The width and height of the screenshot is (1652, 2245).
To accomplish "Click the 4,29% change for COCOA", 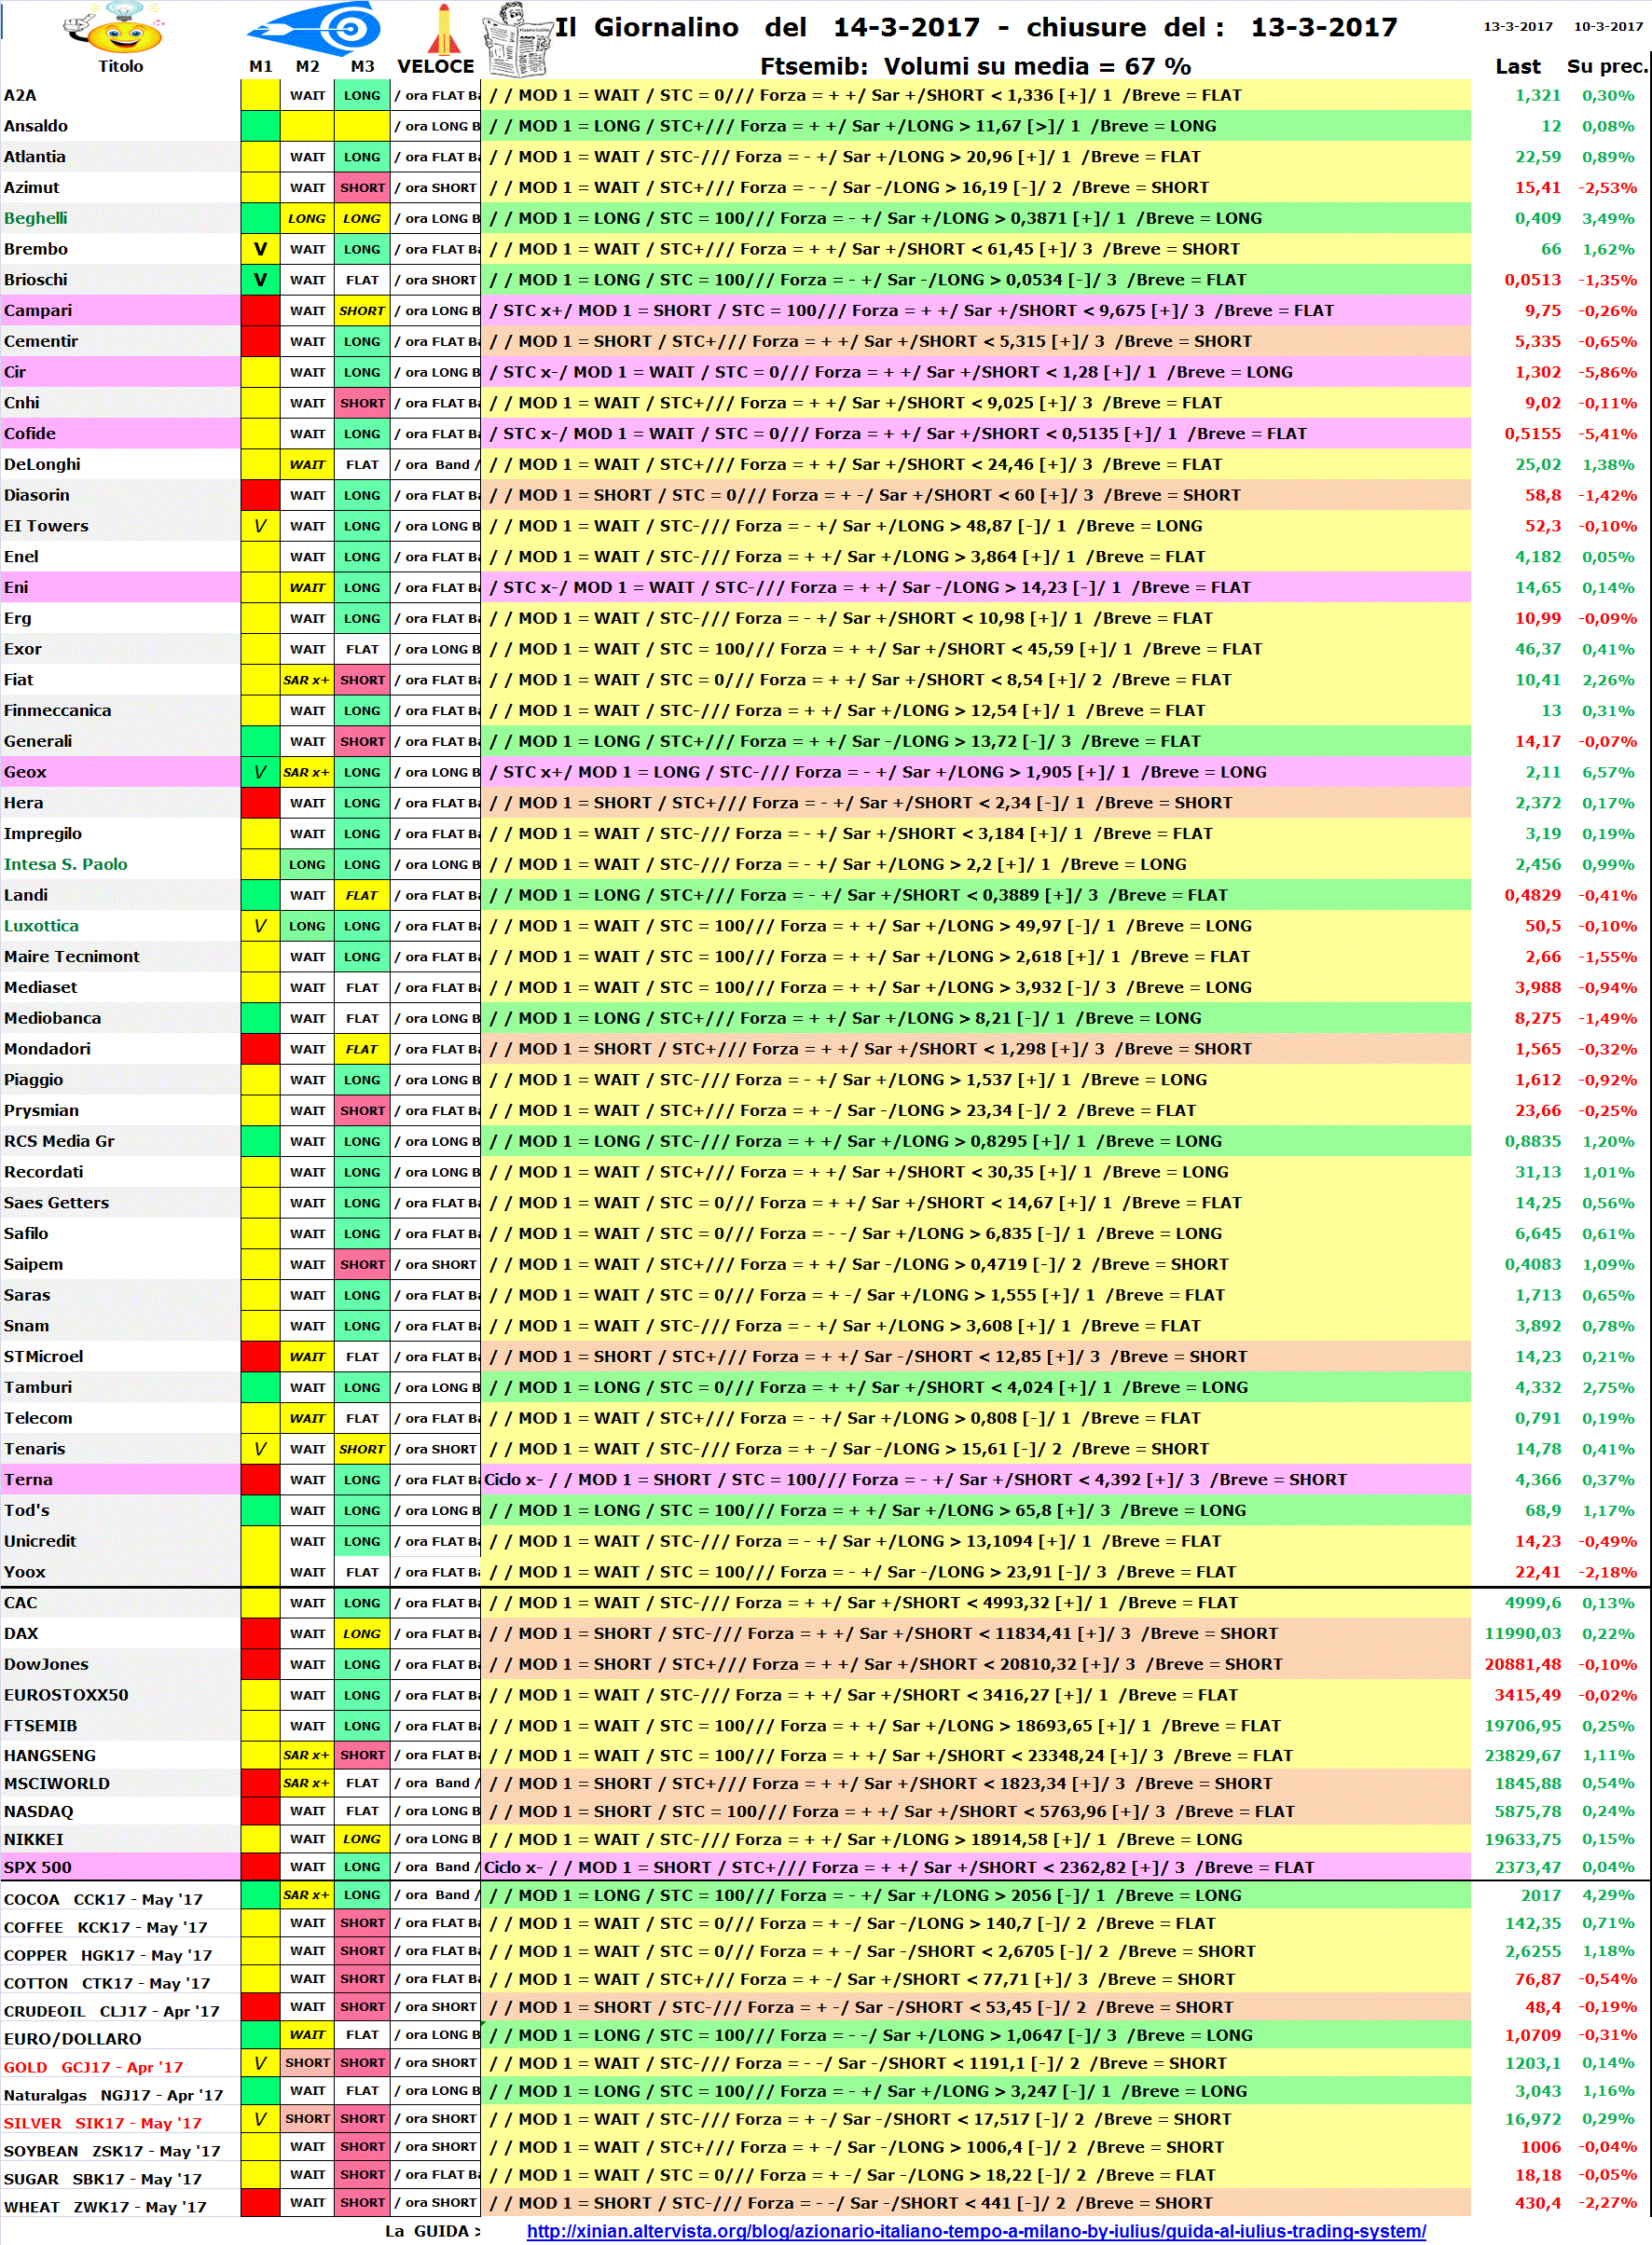I will click(x=1607, y=1895).
